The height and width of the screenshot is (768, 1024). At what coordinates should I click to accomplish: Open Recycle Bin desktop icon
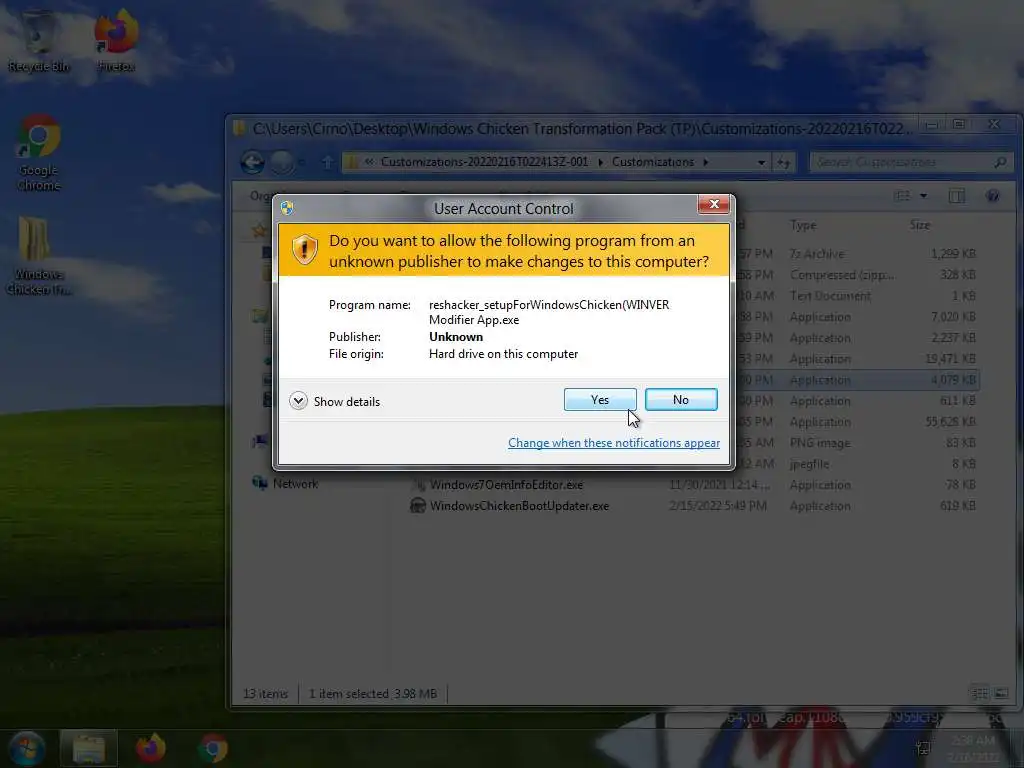39,41
